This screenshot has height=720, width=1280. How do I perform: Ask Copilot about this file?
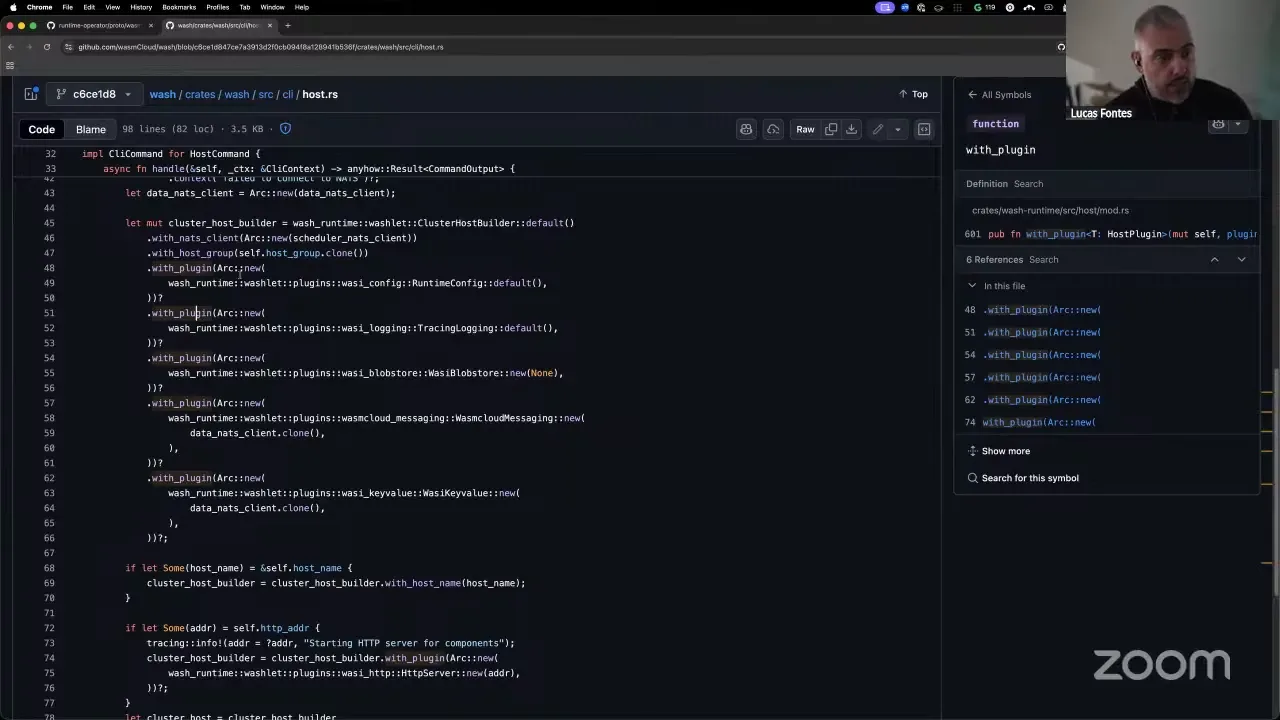point(746,129)
